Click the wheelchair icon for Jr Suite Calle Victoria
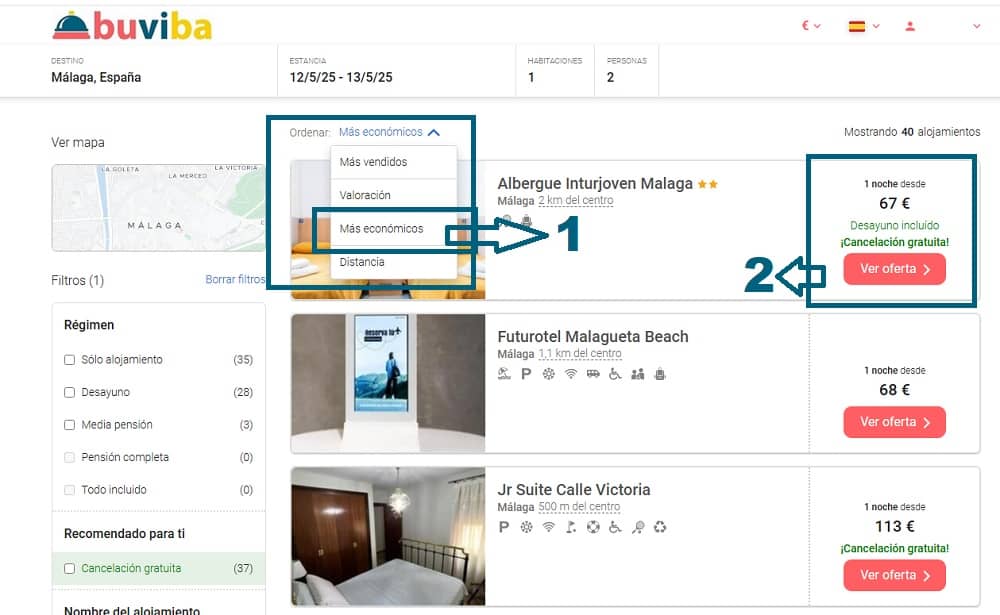The width and height of the screenshot is (1000, 615). (x=615, y=527)
